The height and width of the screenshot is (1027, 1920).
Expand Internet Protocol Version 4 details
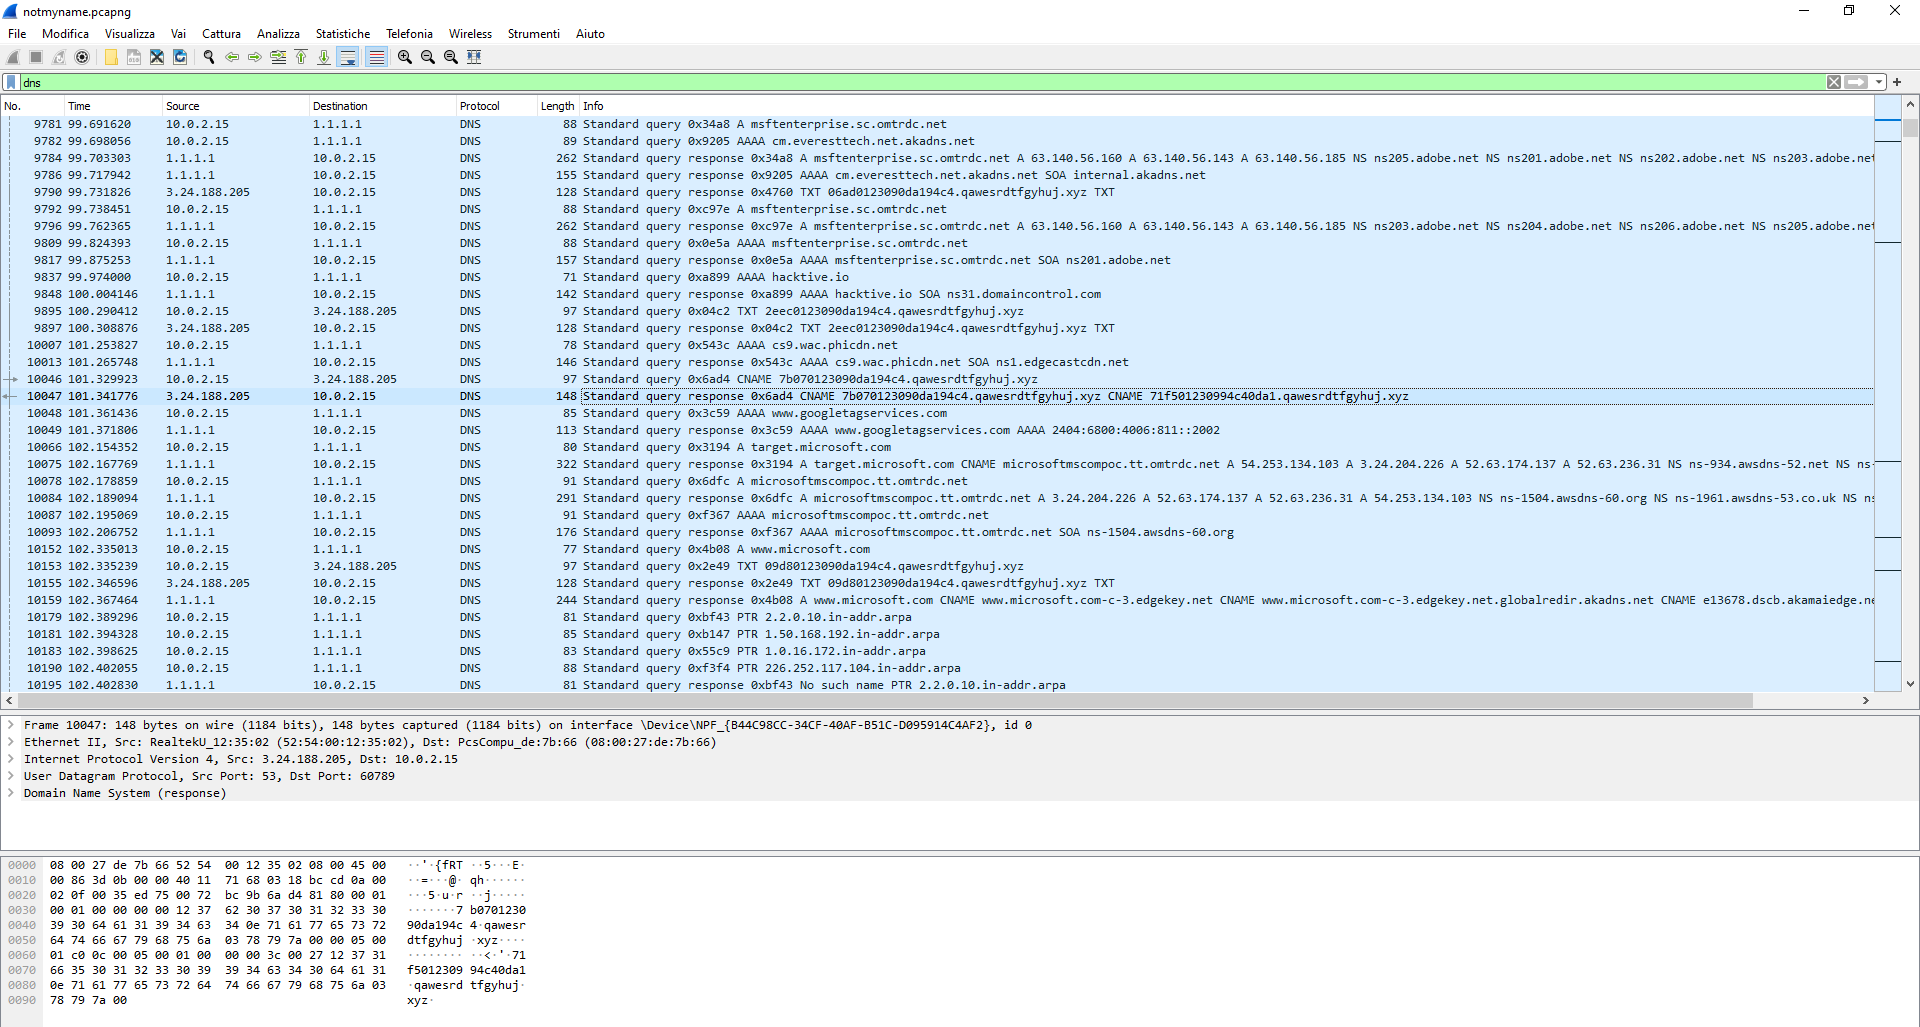[x=11, y=759]
